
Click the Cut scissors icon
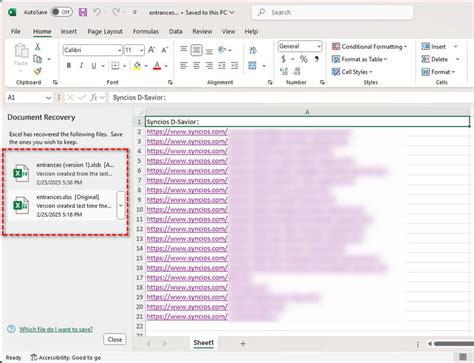coord(38,47)
